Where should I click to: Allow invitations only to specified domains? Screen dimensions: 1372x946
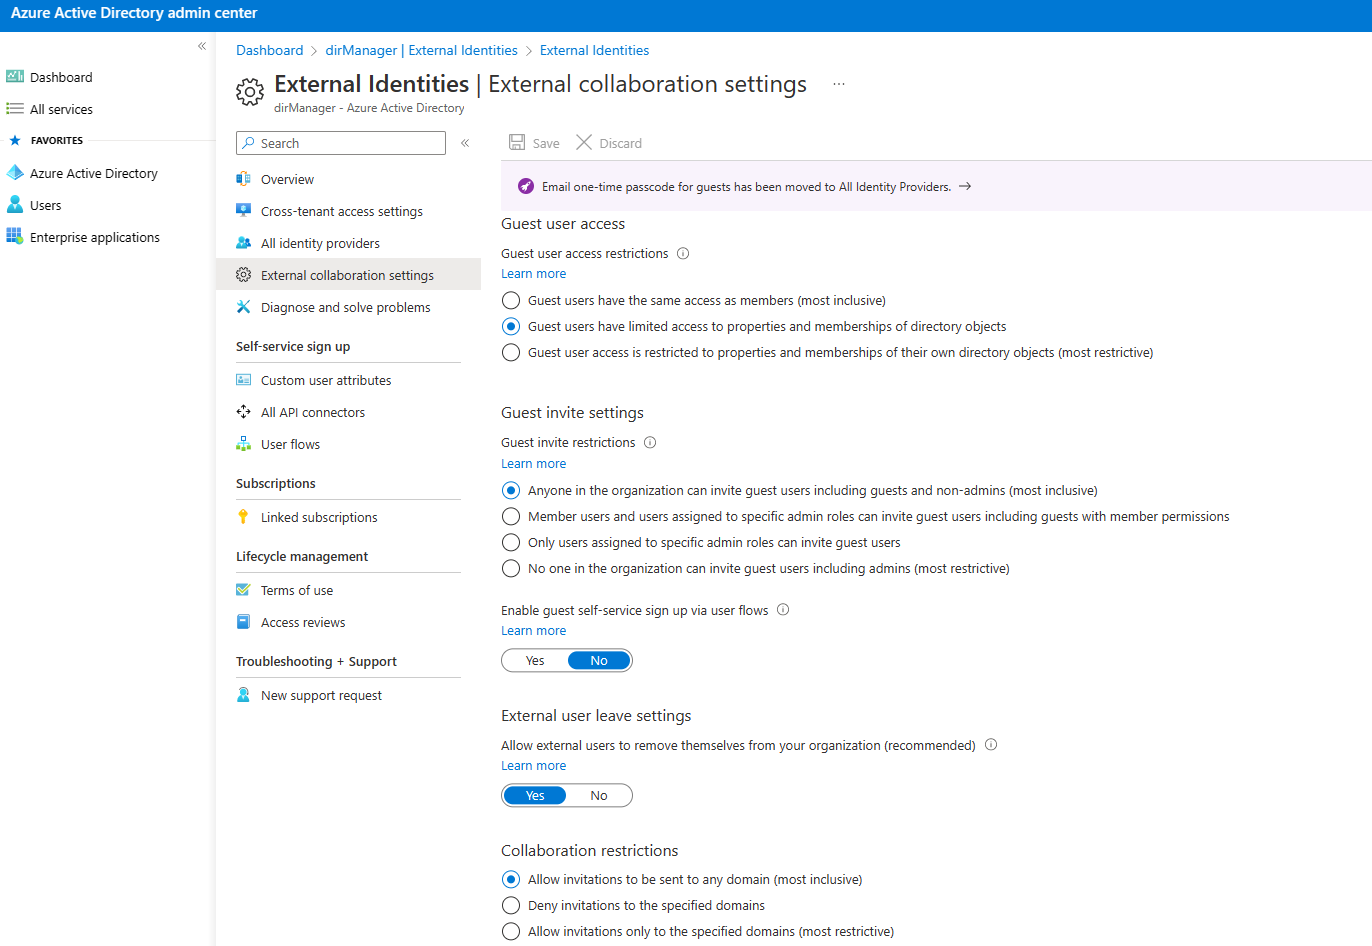pos(511,931)
